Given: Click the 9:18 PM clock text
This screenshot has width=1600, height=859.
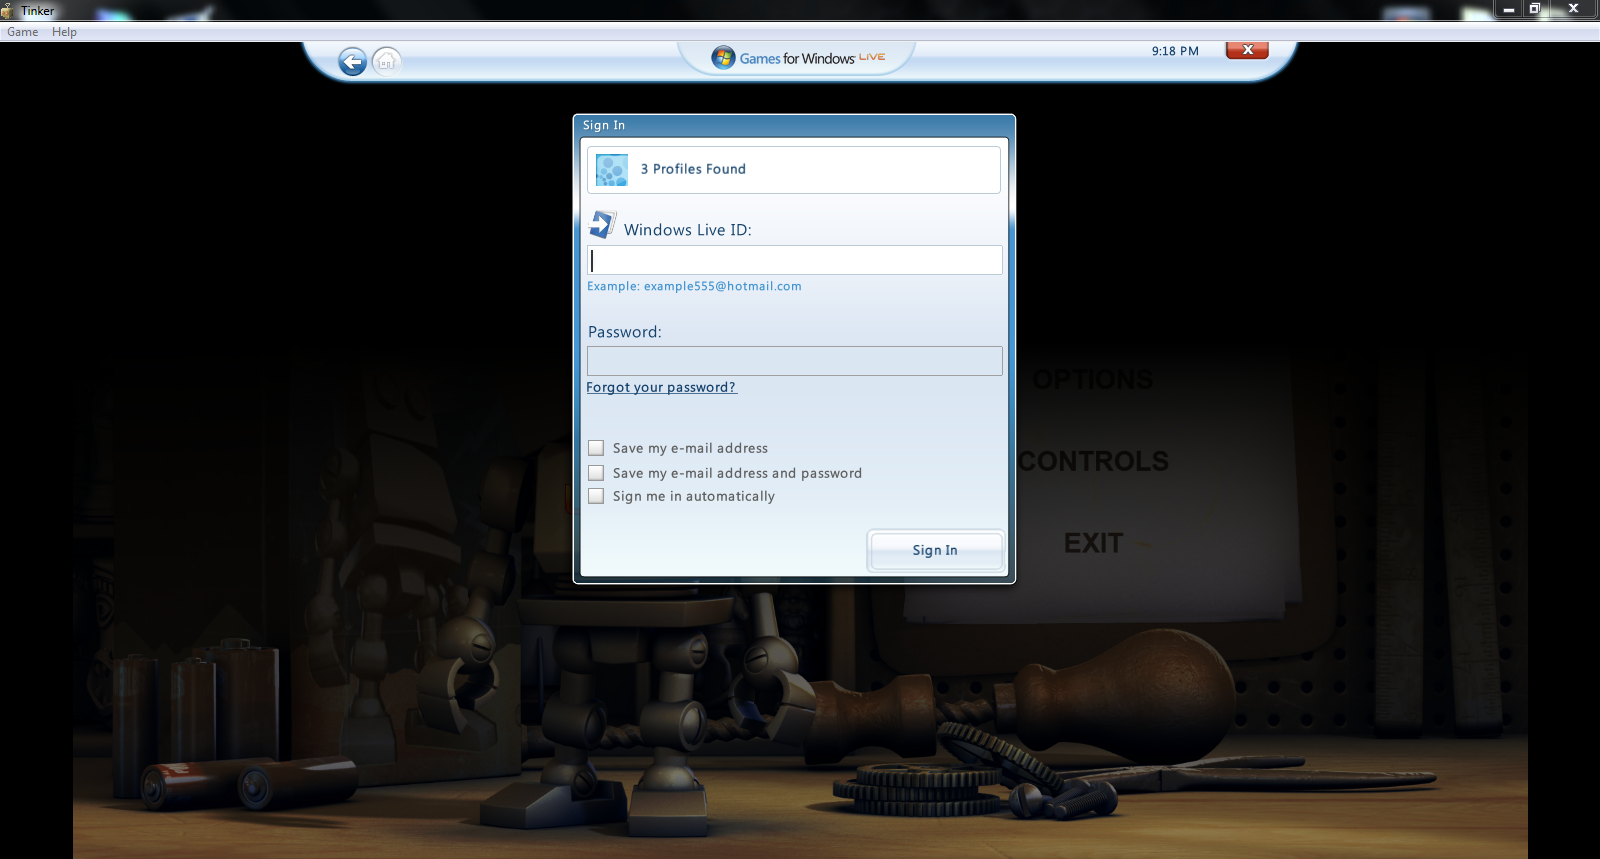Looking at the screenshot, I should (x=1175, y=51).
